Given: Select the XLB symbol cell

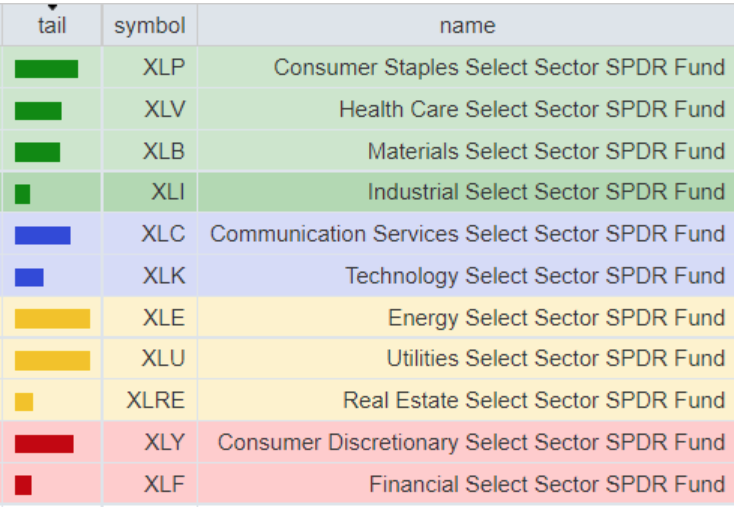Looking at the screenshot, I should click(164, 151).
